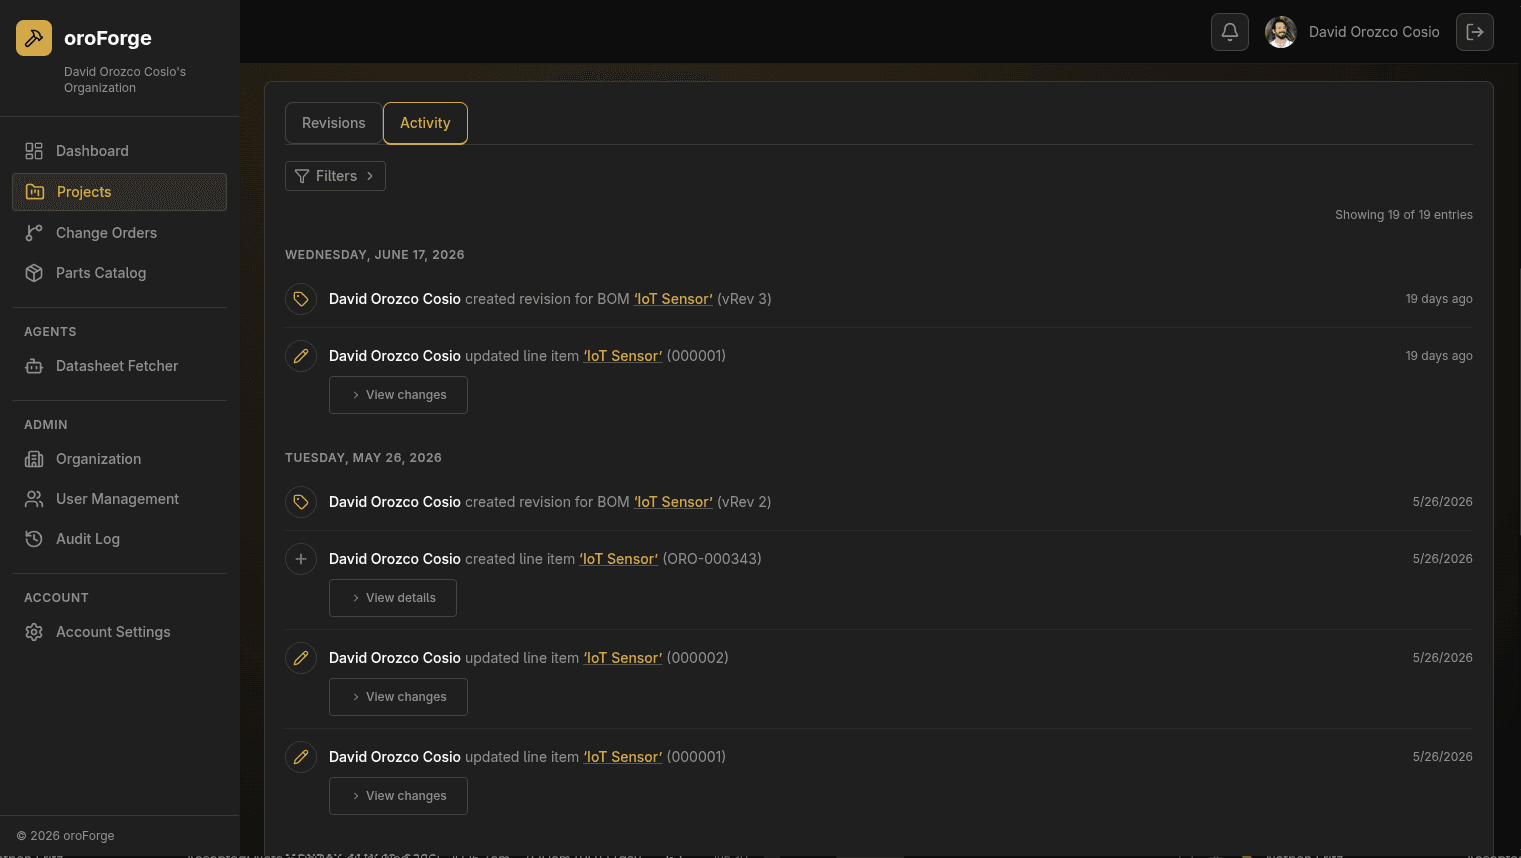This screenshot has width=1521, height=858.
Task: Click David Orozco Cosio's avatar picture
Action: [1281, 32]
